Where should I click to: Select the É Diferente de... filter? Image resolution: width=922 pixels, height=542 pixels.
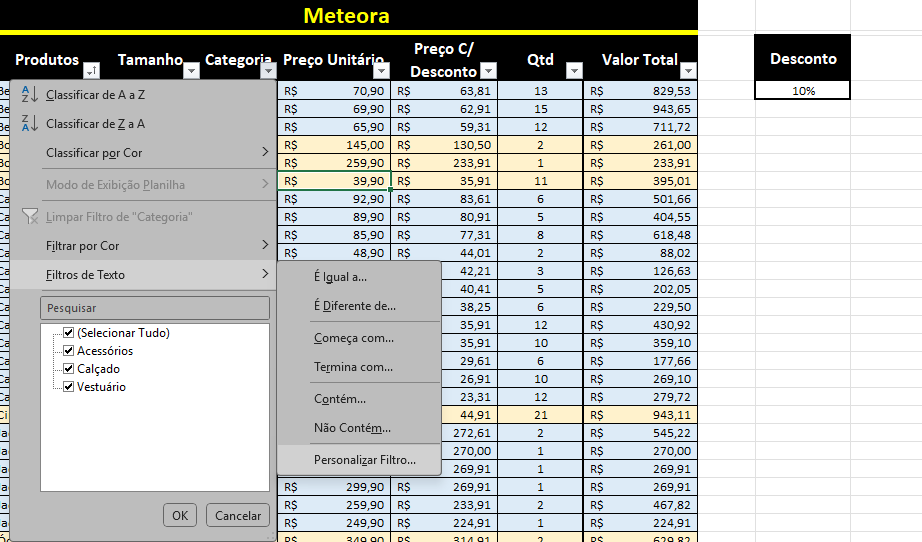click(359, 306)
